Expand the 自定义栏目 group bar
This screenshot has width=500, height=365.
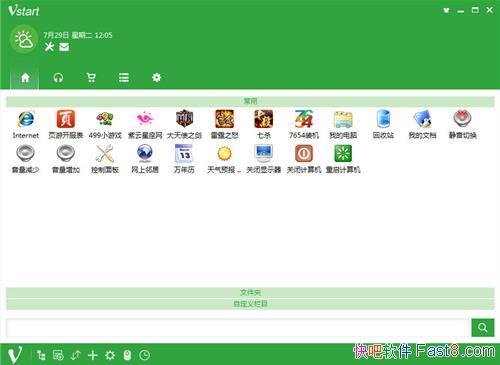tap(250, 304)
